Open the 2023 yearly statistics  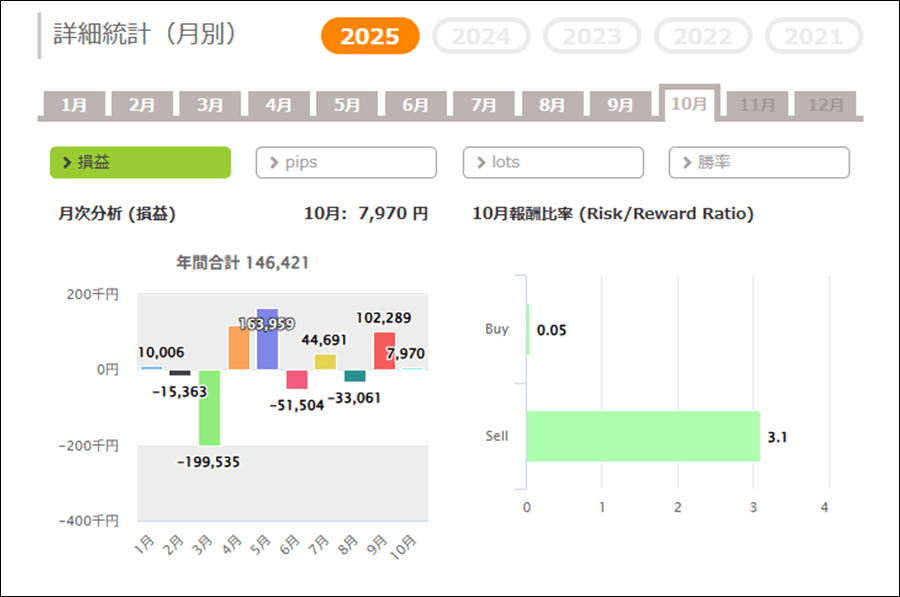pyautogui.click(x=592, y=37)
